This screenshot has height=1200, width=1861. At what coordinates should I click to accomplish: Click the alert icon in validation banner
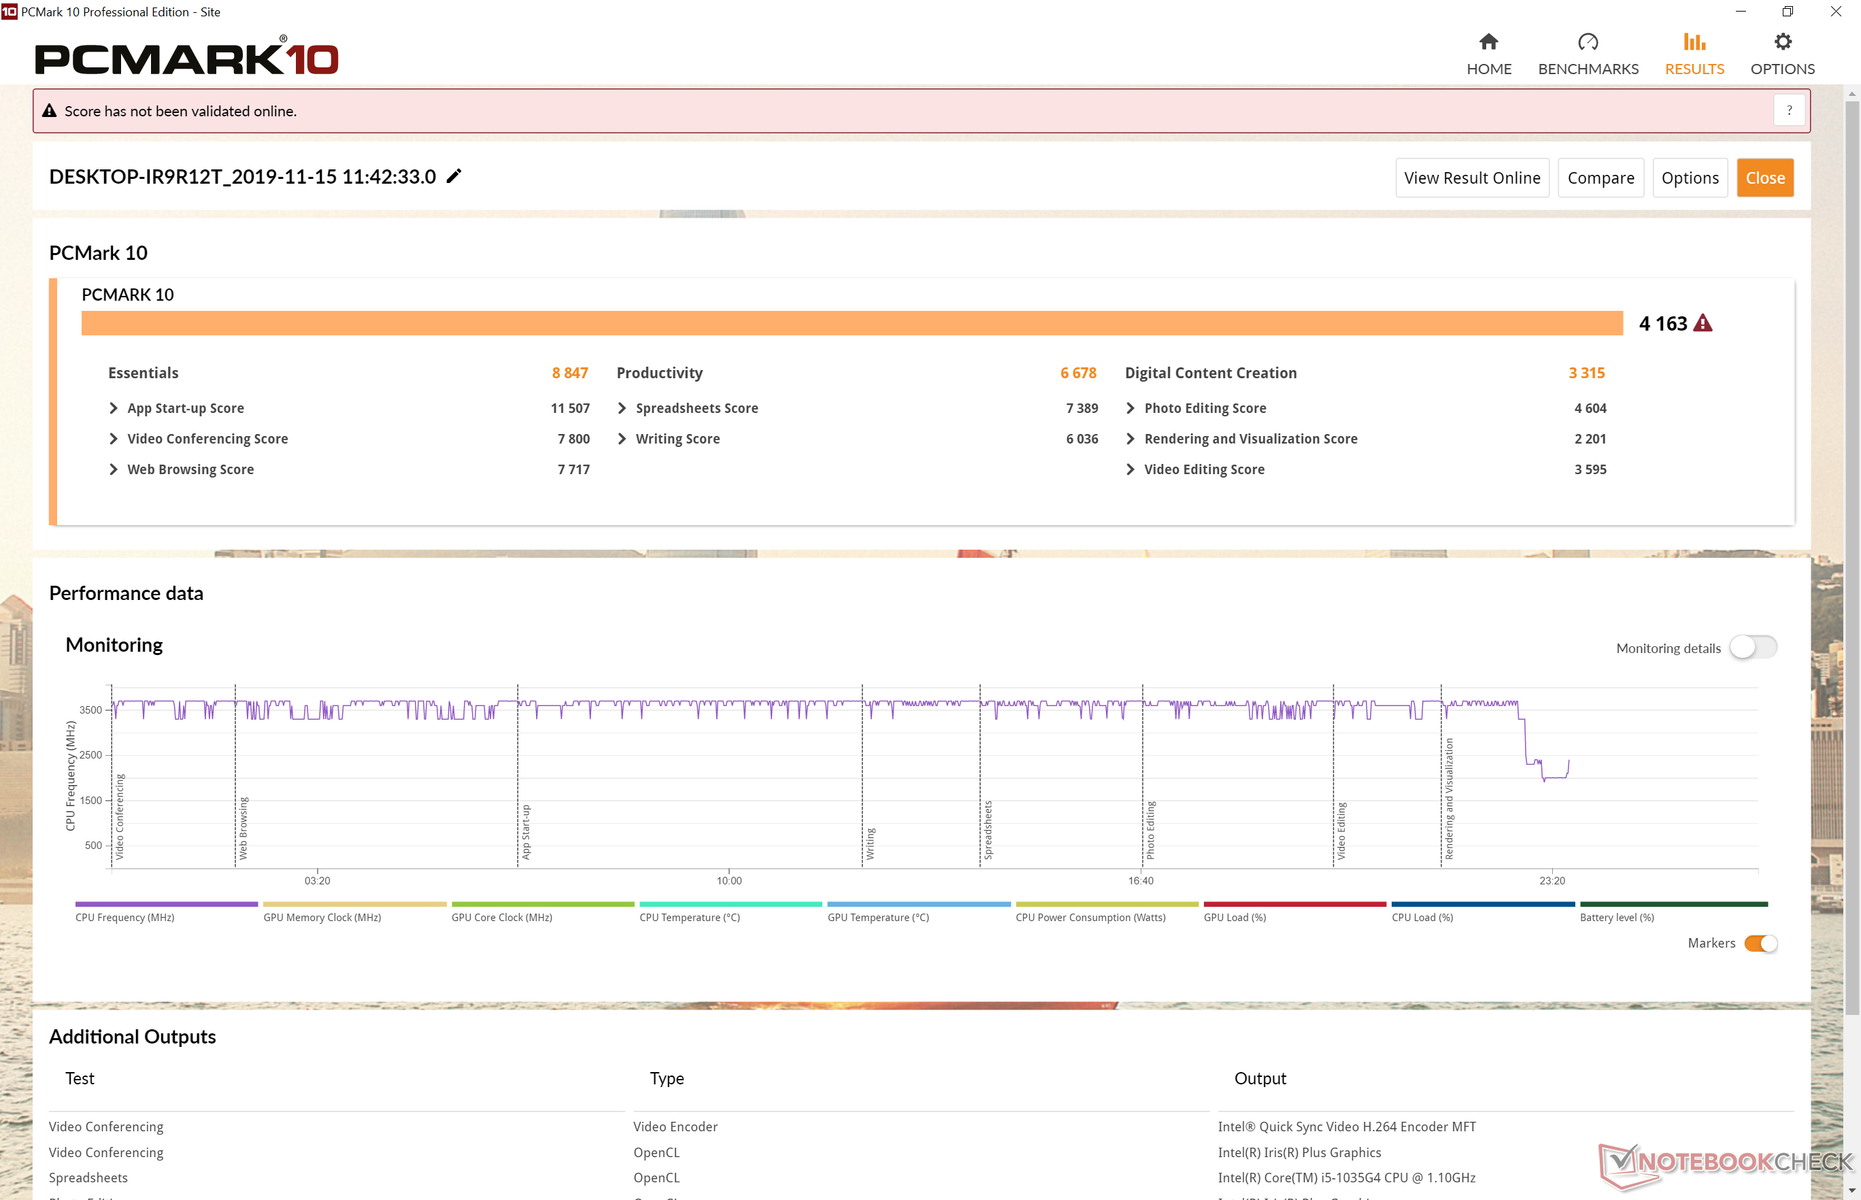(x=49, y=111)
